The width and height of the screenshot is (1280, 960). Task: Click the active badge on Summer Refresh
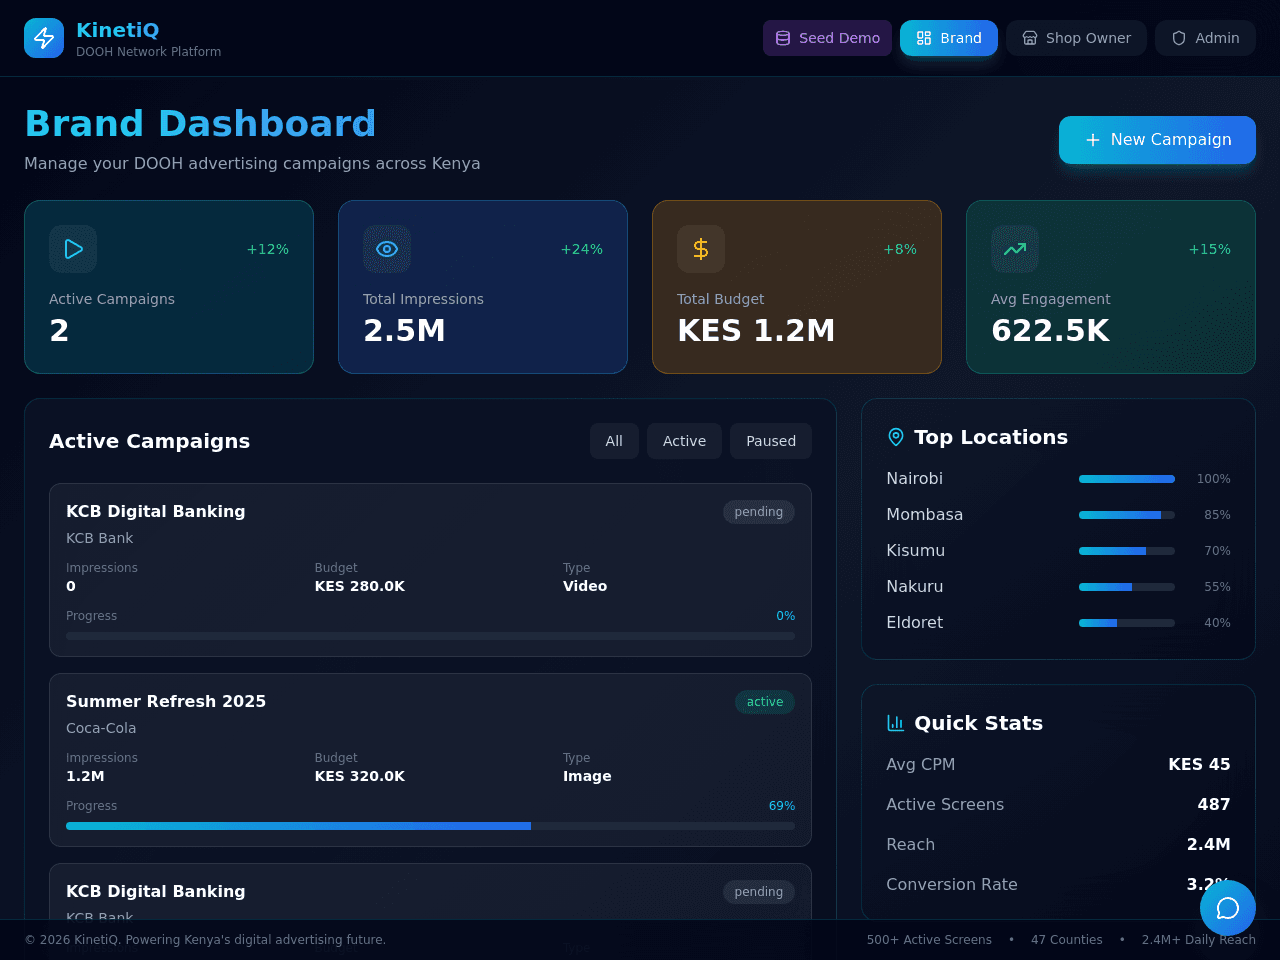point(765,702)
